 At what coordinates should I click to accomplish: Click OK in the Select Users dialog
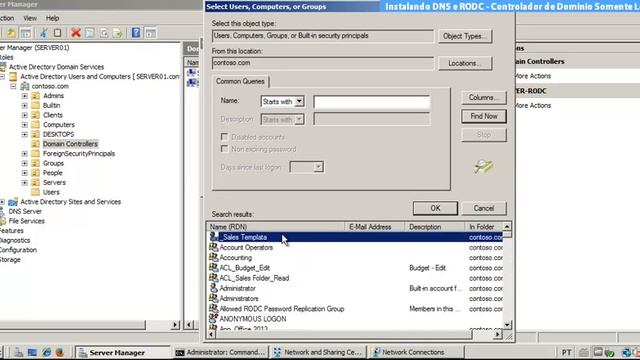[x=435, y=208]
